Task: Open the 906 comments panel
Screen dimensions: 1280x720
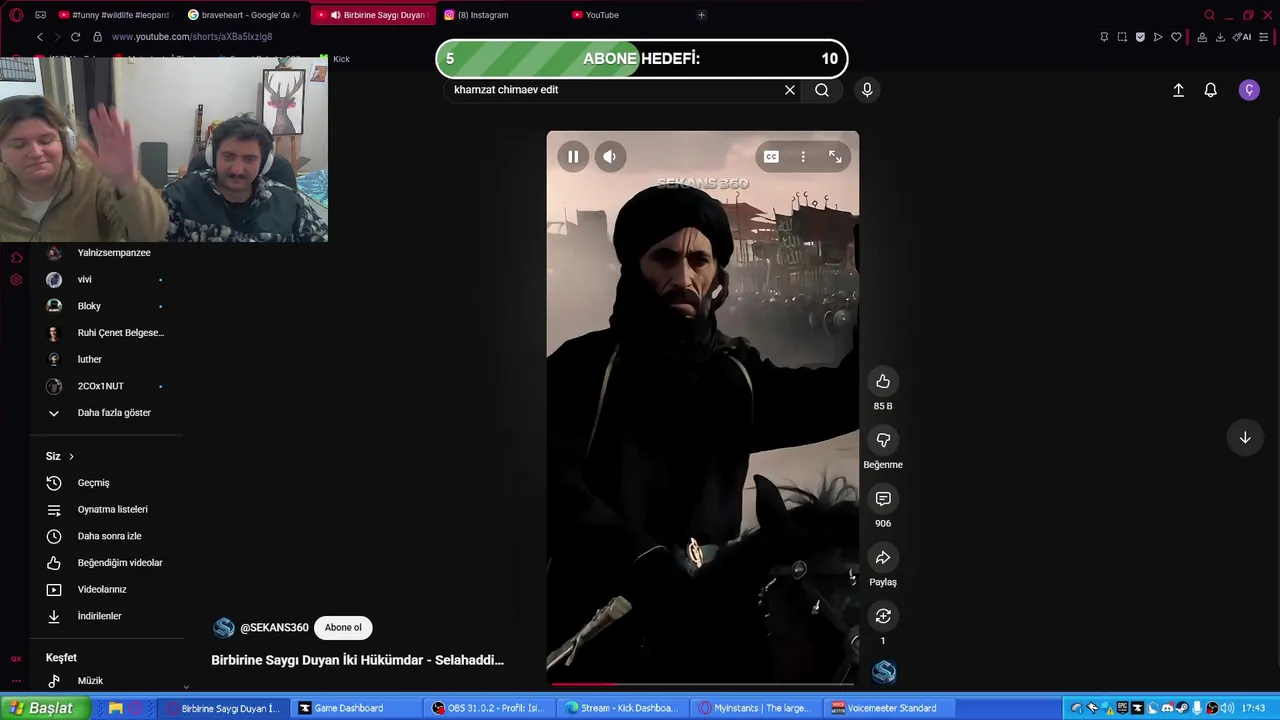Action: [x=883, y=499]
